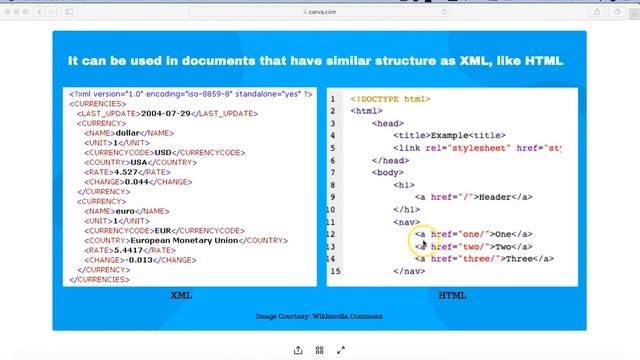Click the COUNTRY 'USA' line
Viewport: 640px width, 360px height.
point(140,162)
